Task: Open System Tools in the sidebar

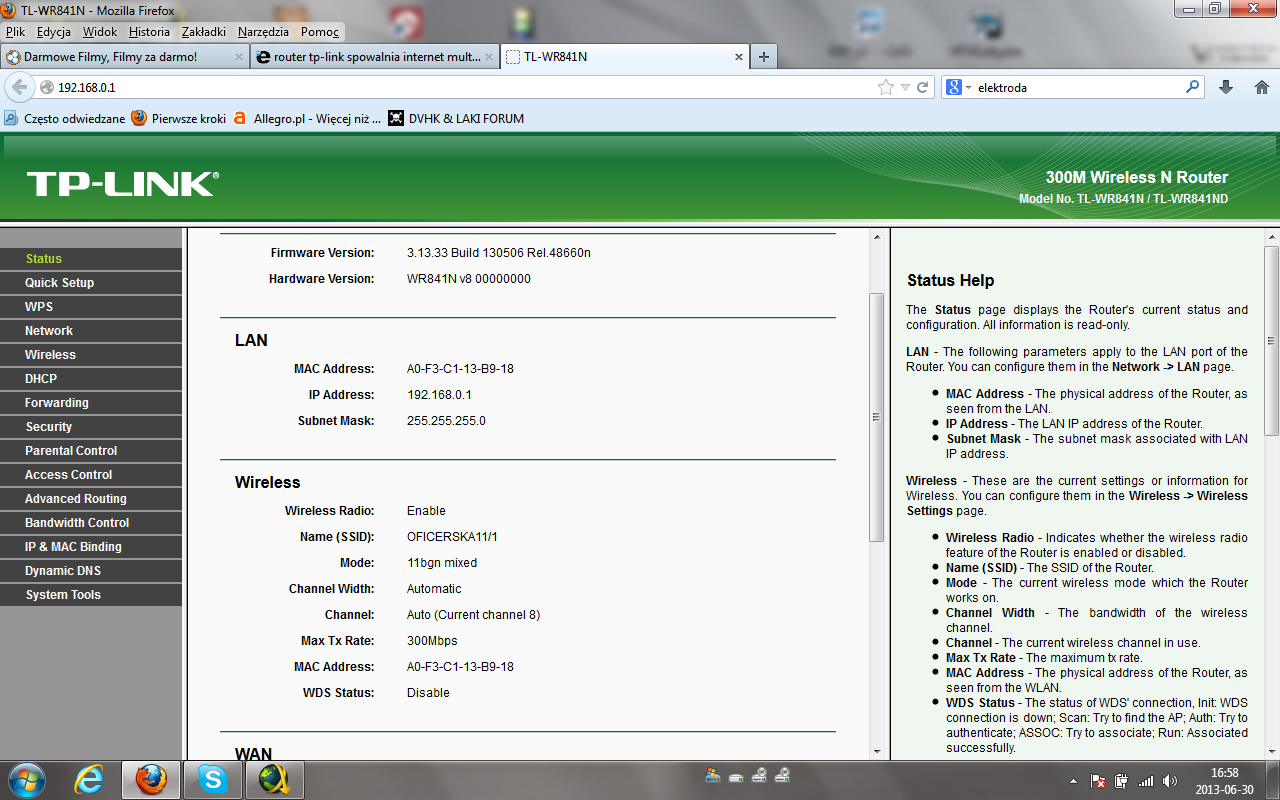Action: [91, 595]
